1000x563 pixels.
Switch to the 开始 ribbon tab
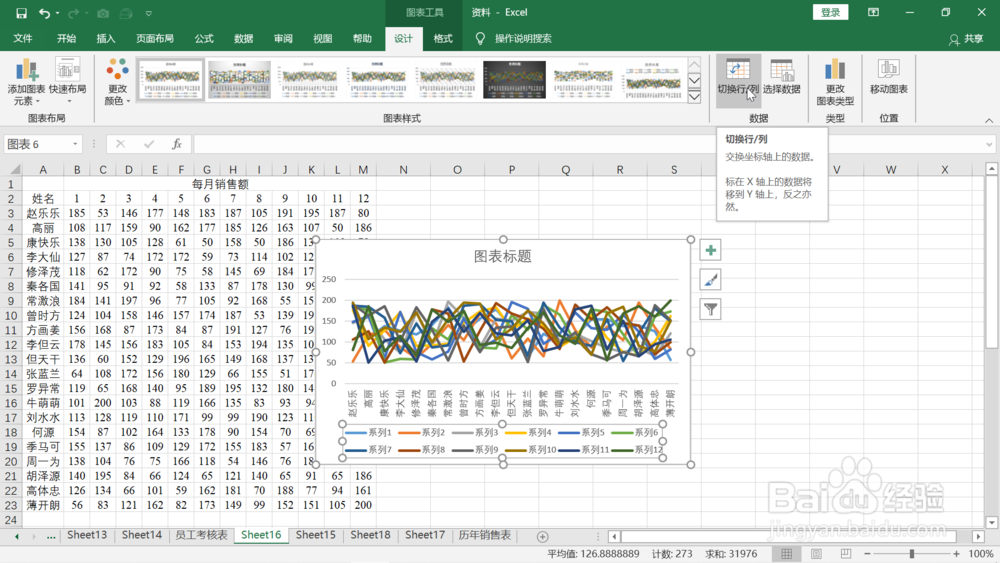click(66, 38)
